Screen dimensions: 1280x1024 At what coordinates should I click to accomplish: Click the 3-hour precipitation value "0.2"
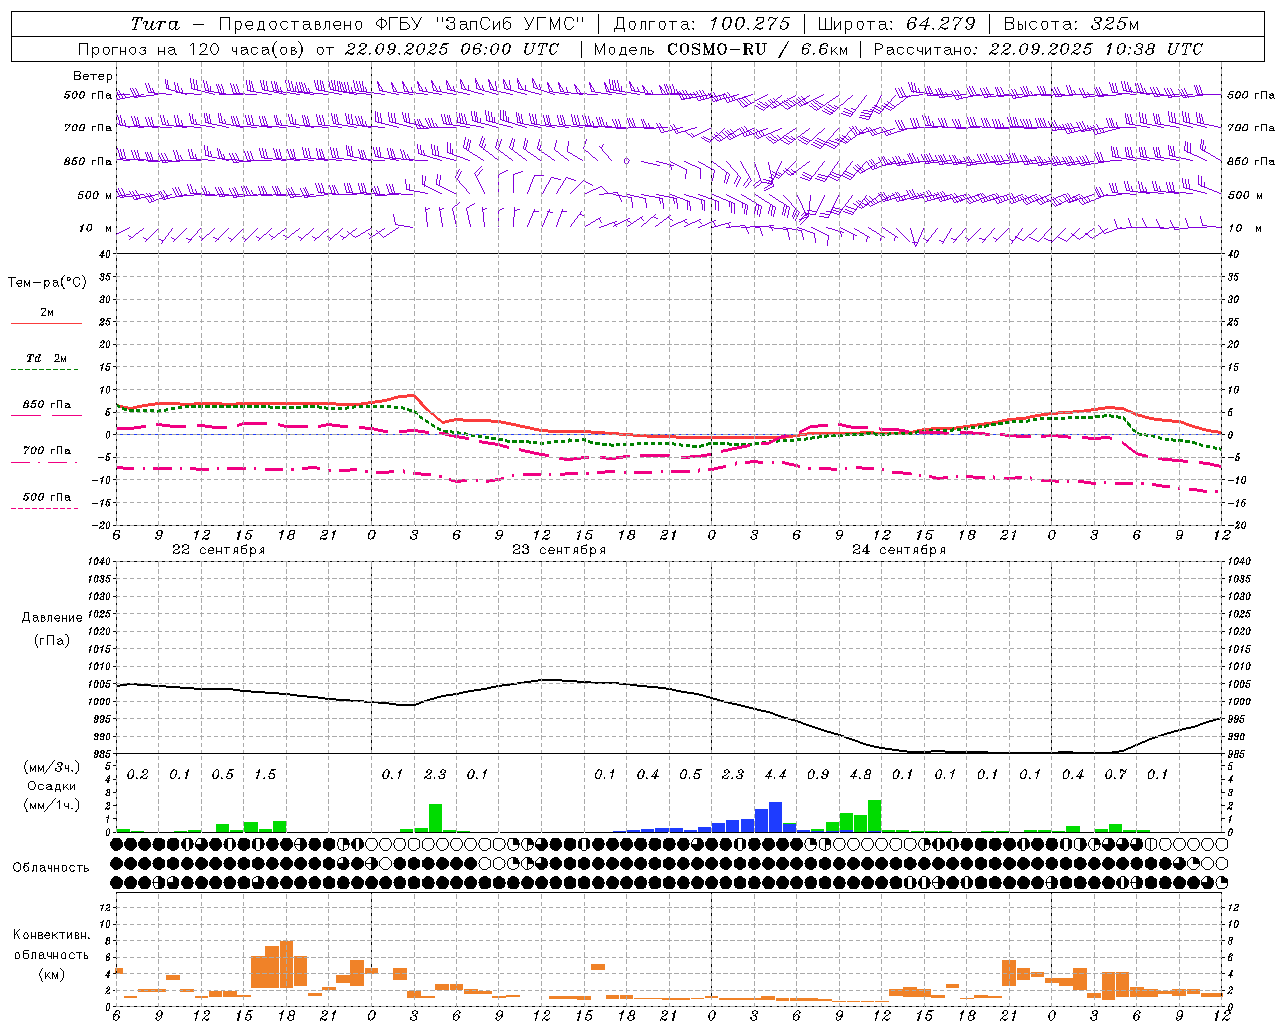tap(137, 775)
